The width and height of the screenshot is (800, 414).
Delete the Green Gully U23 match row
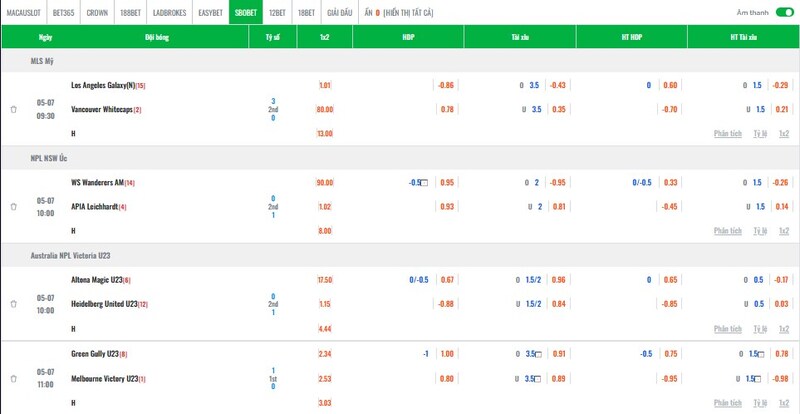(14, 379)
